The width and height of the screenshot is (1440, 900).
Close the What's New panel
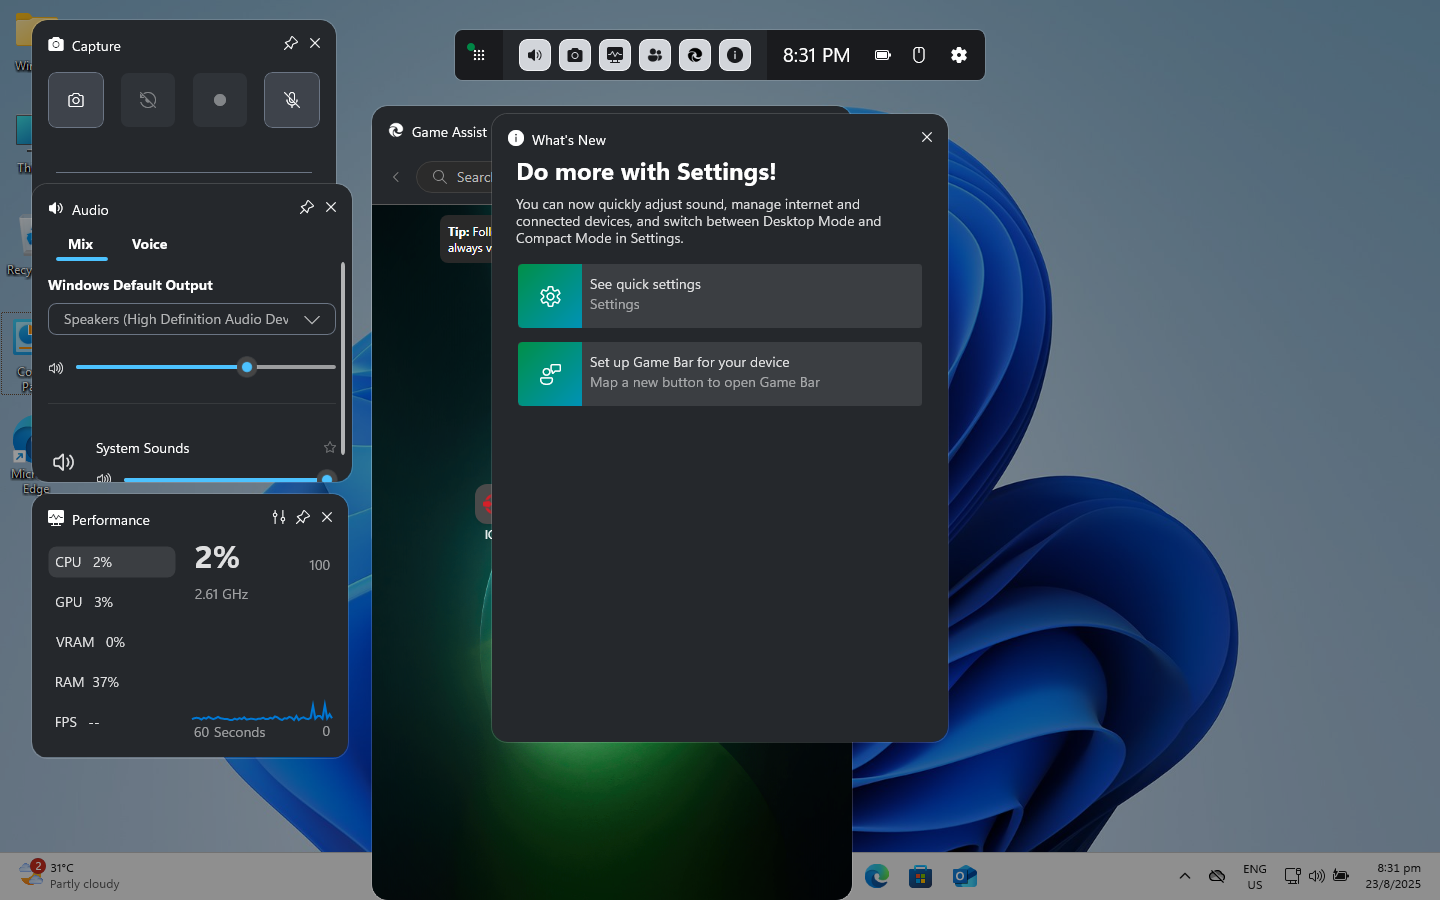pyautogui.click(x=927, y=137)
